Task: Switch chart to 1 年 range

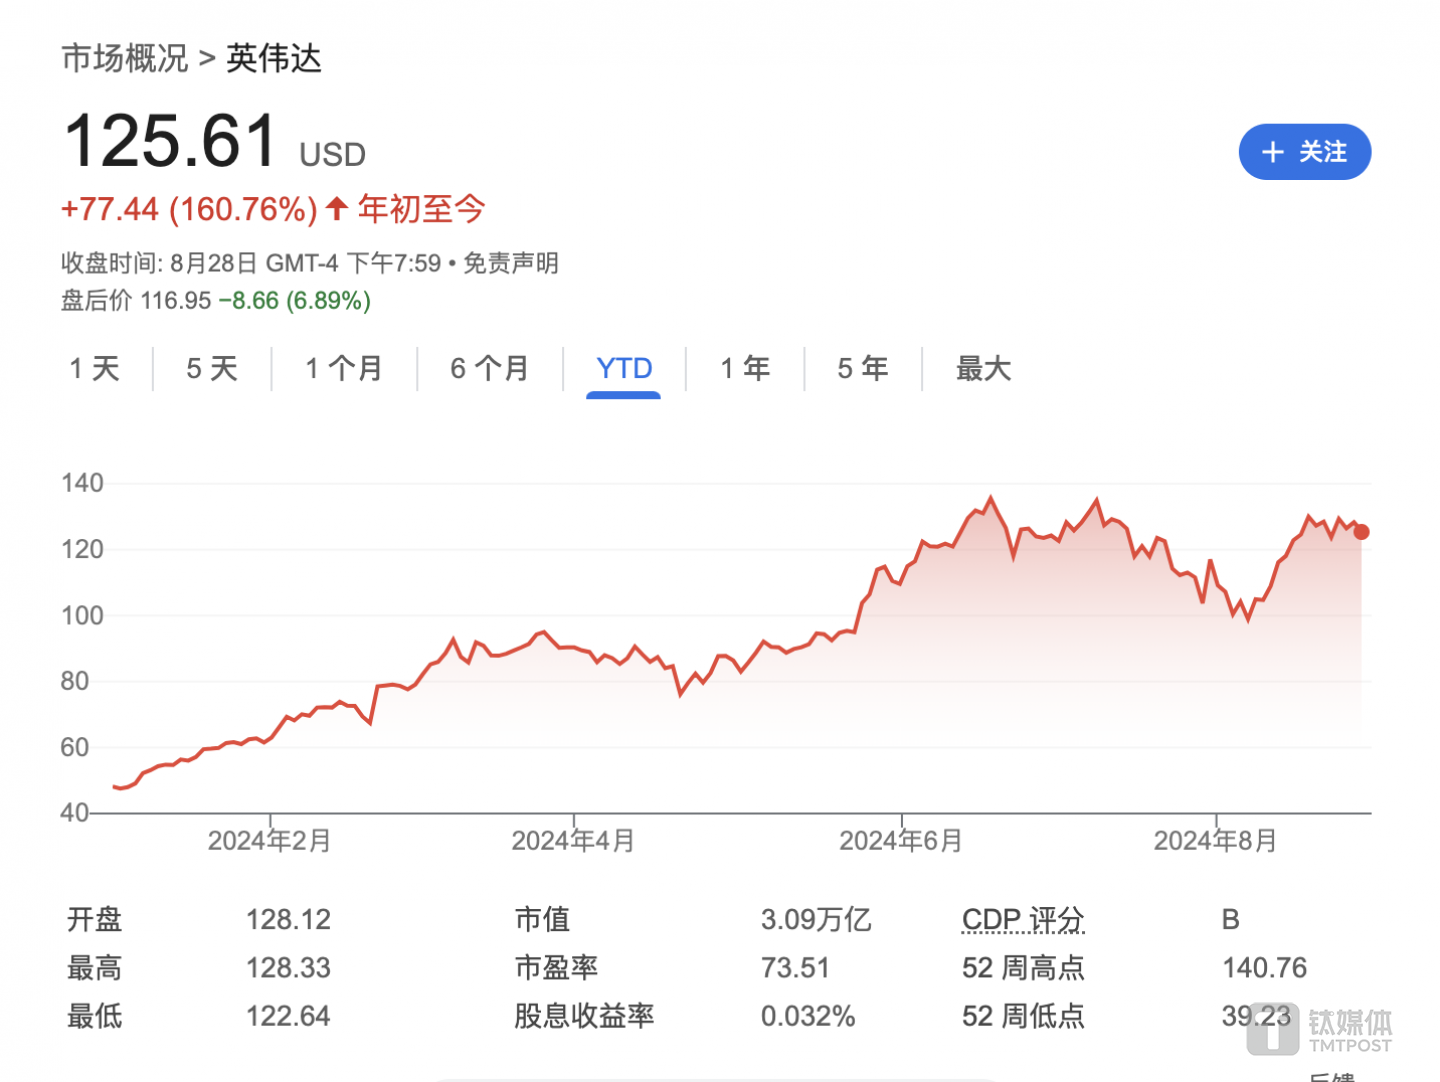Action: (x=745, y=369)
